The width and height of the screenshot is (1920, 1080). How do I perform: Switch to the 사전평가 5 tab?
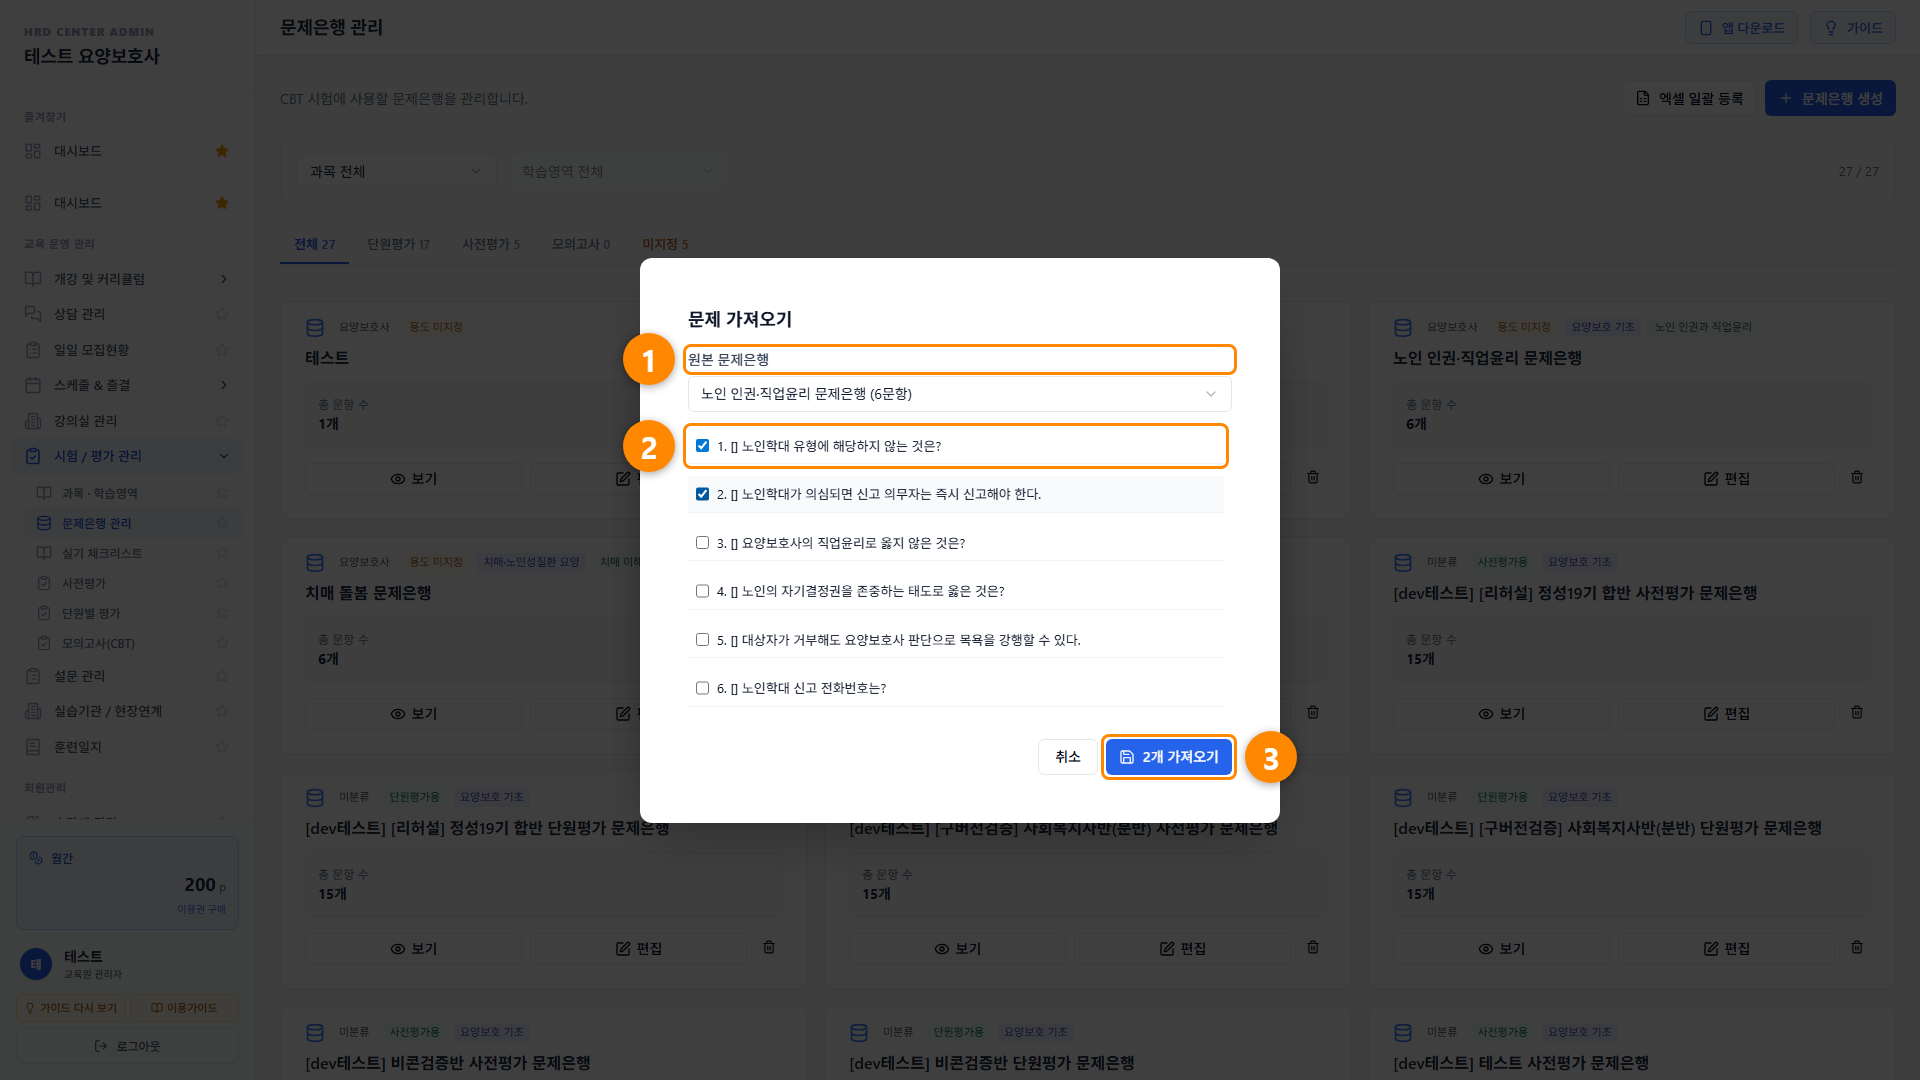pyautogui.click(x=491, y=244)
